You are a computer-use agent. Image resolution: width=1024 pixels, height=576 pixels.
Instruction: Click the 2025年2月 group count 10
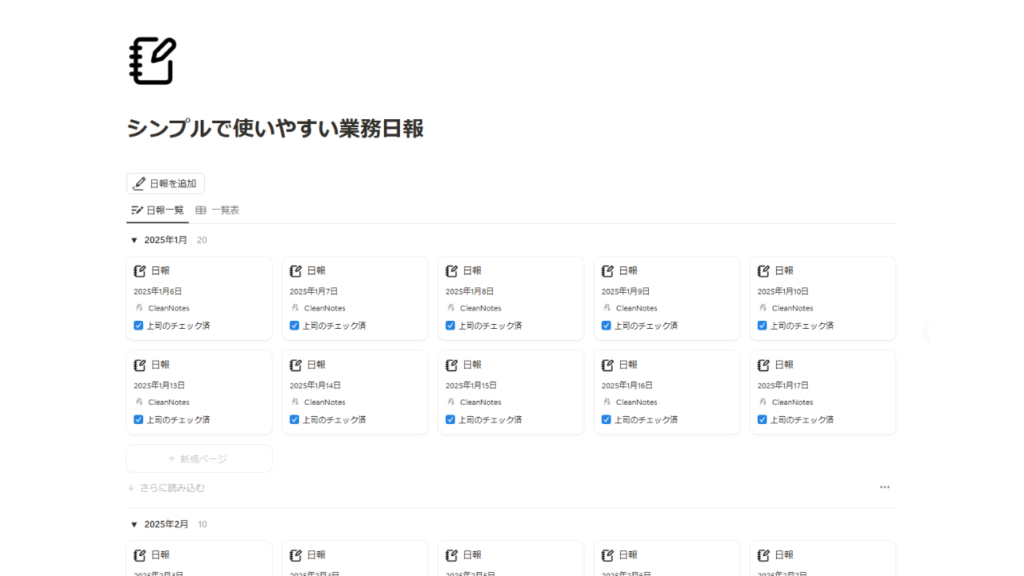click(202, 524)
